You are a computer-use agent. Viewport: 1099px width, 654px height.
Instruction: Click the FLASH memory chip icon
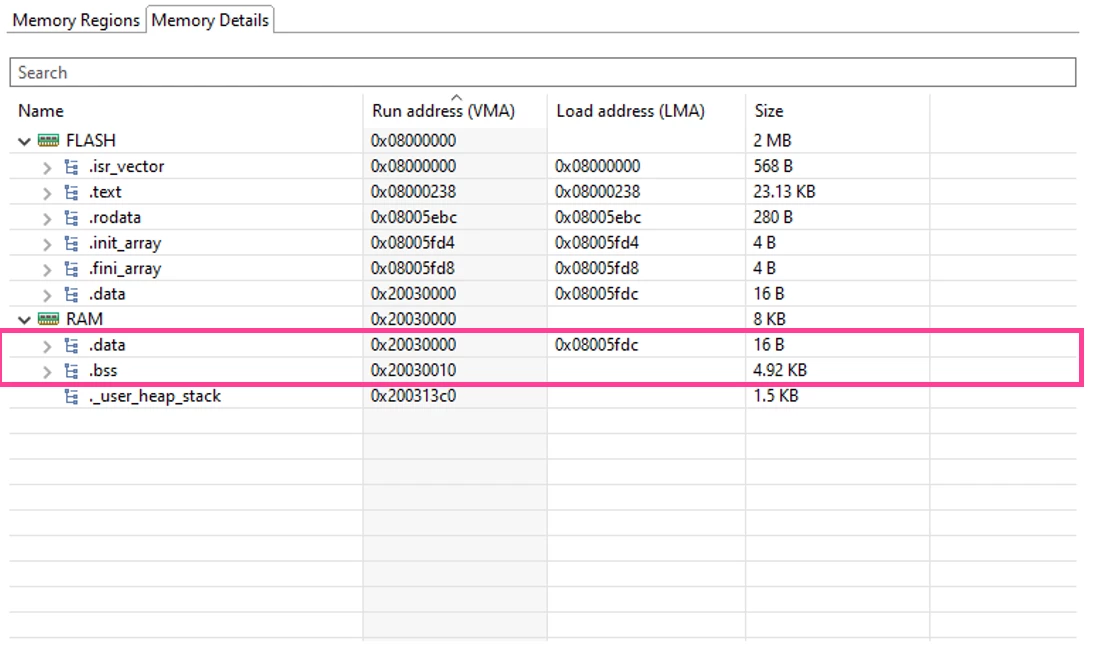[x=48, y=140]
